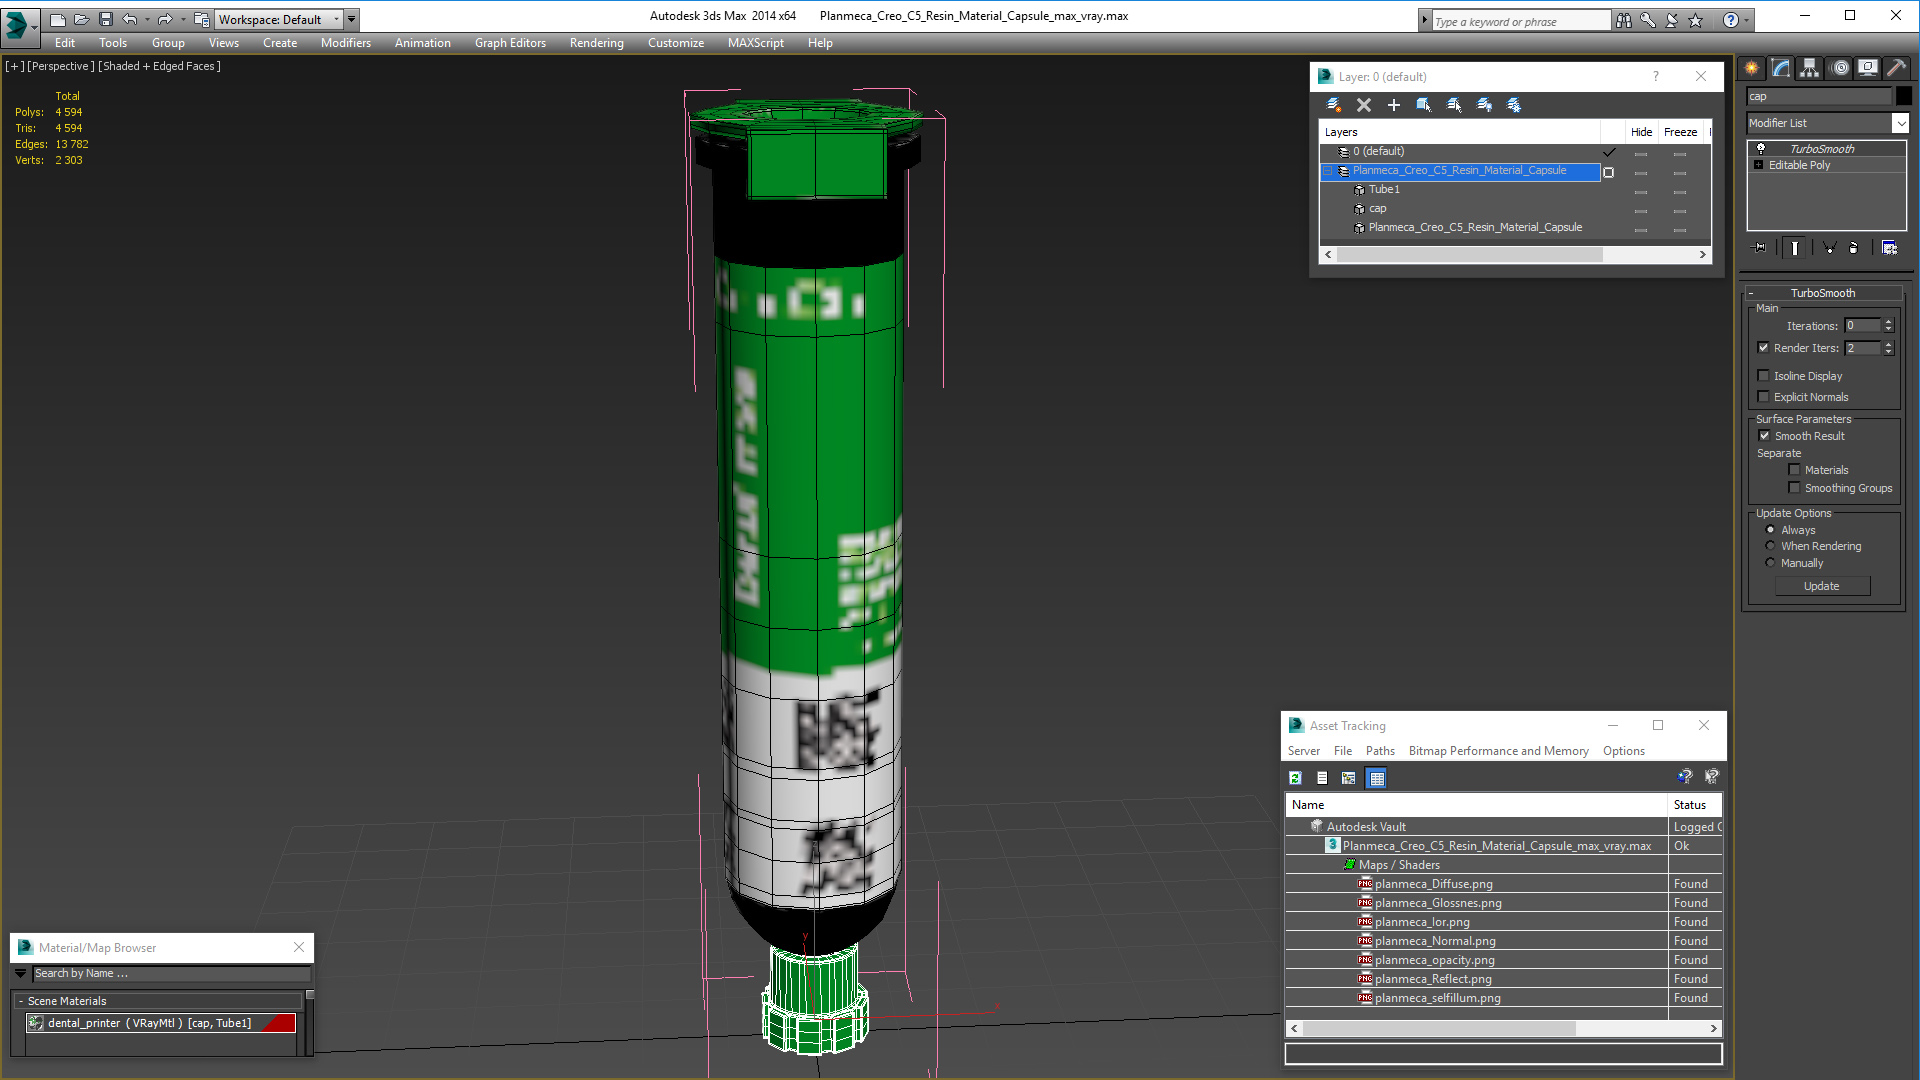Select the When Rendering radio button
Screen dimensions: 1920x1080
tap(1770, 546)
